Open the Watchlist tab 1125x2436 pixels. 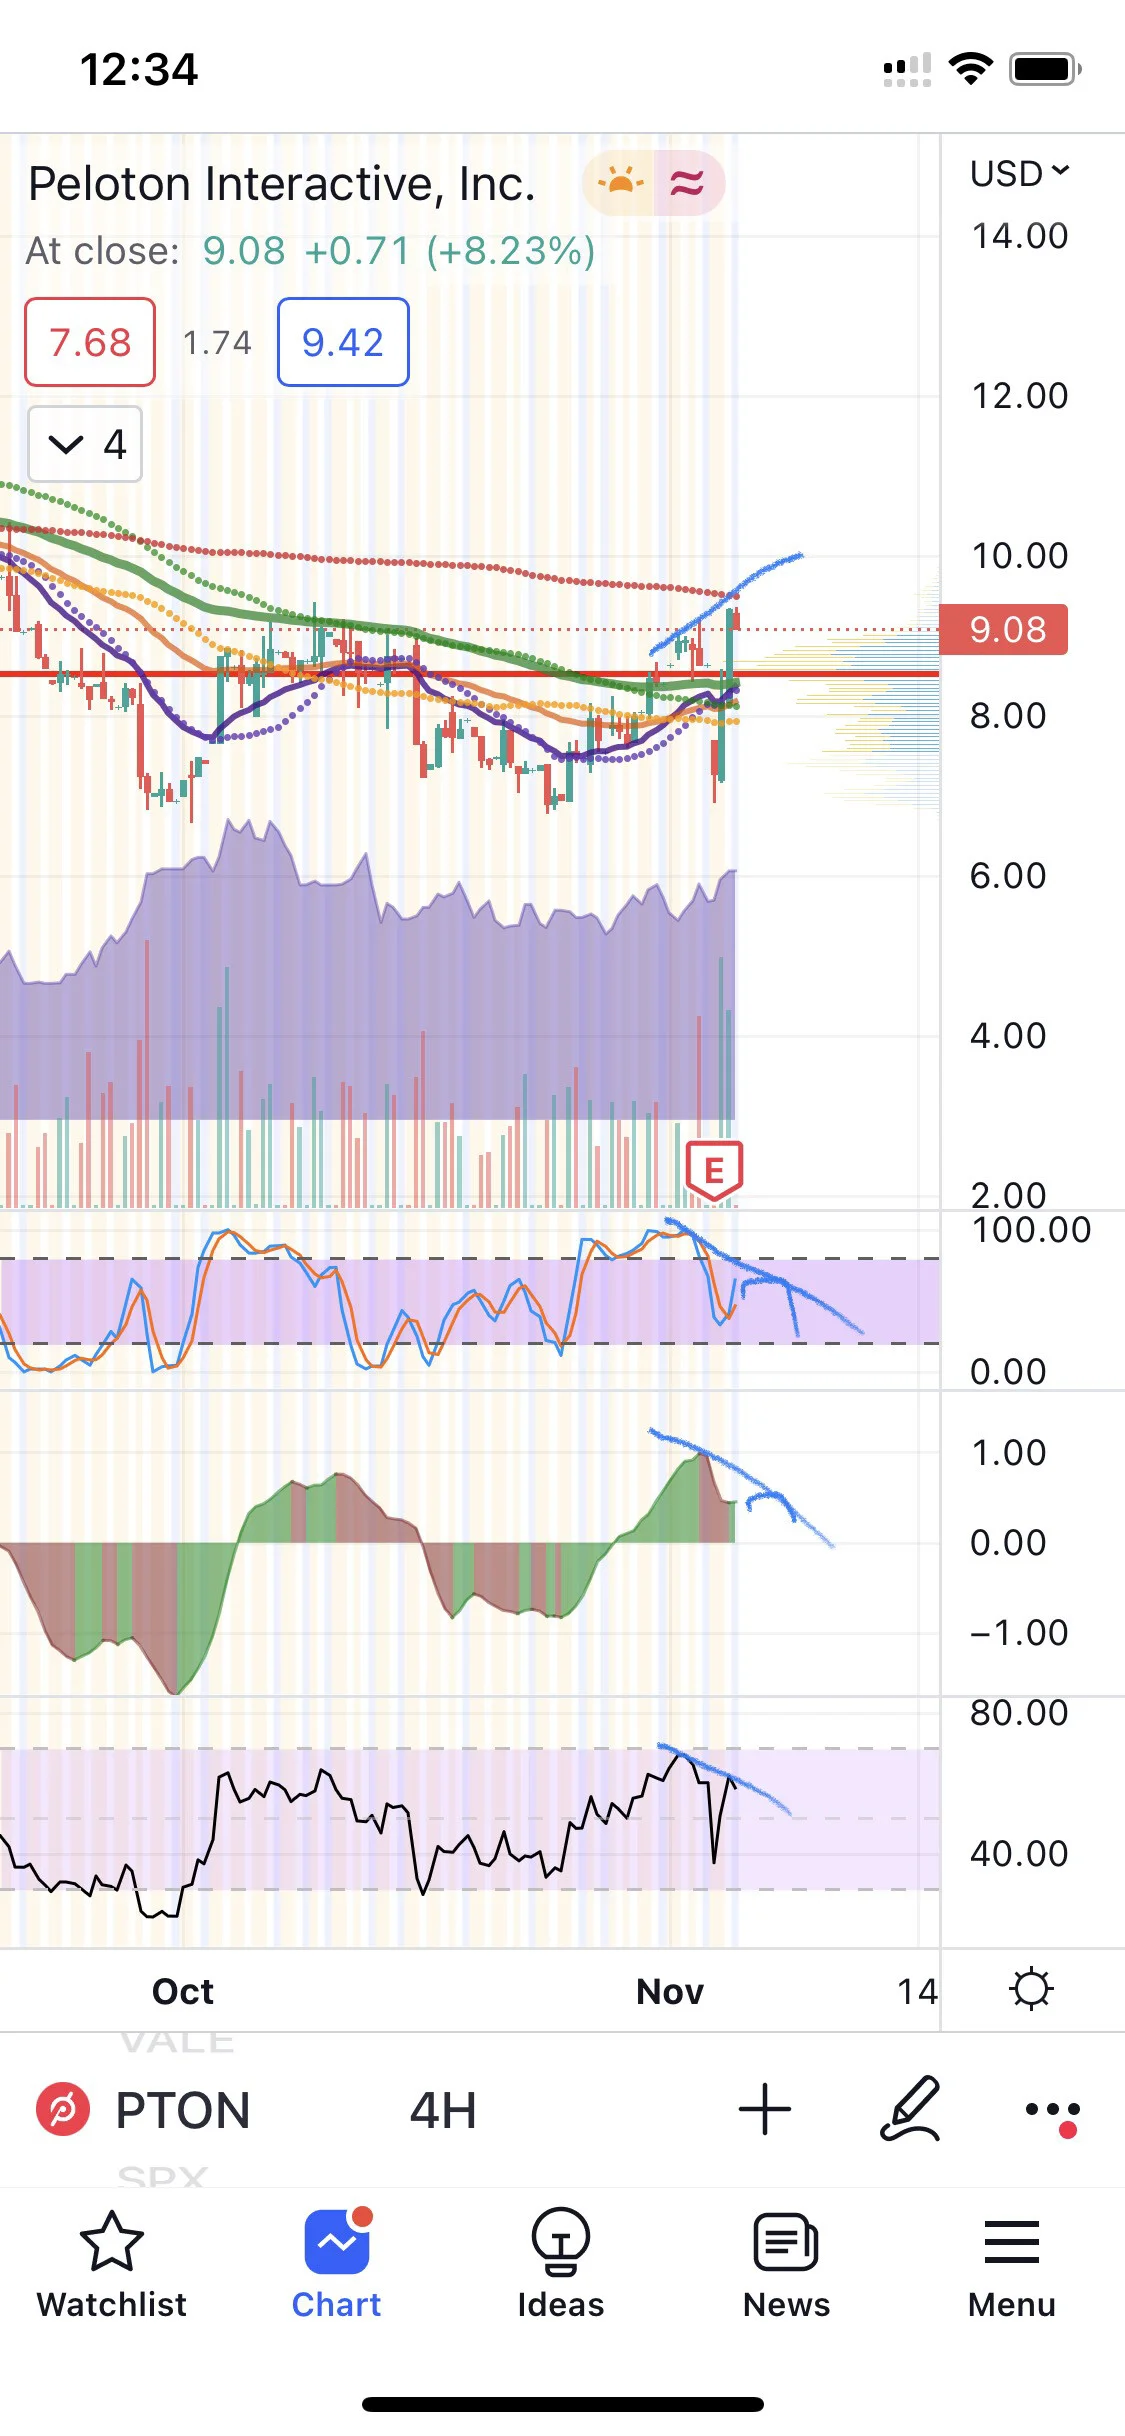coord(111,2264)
